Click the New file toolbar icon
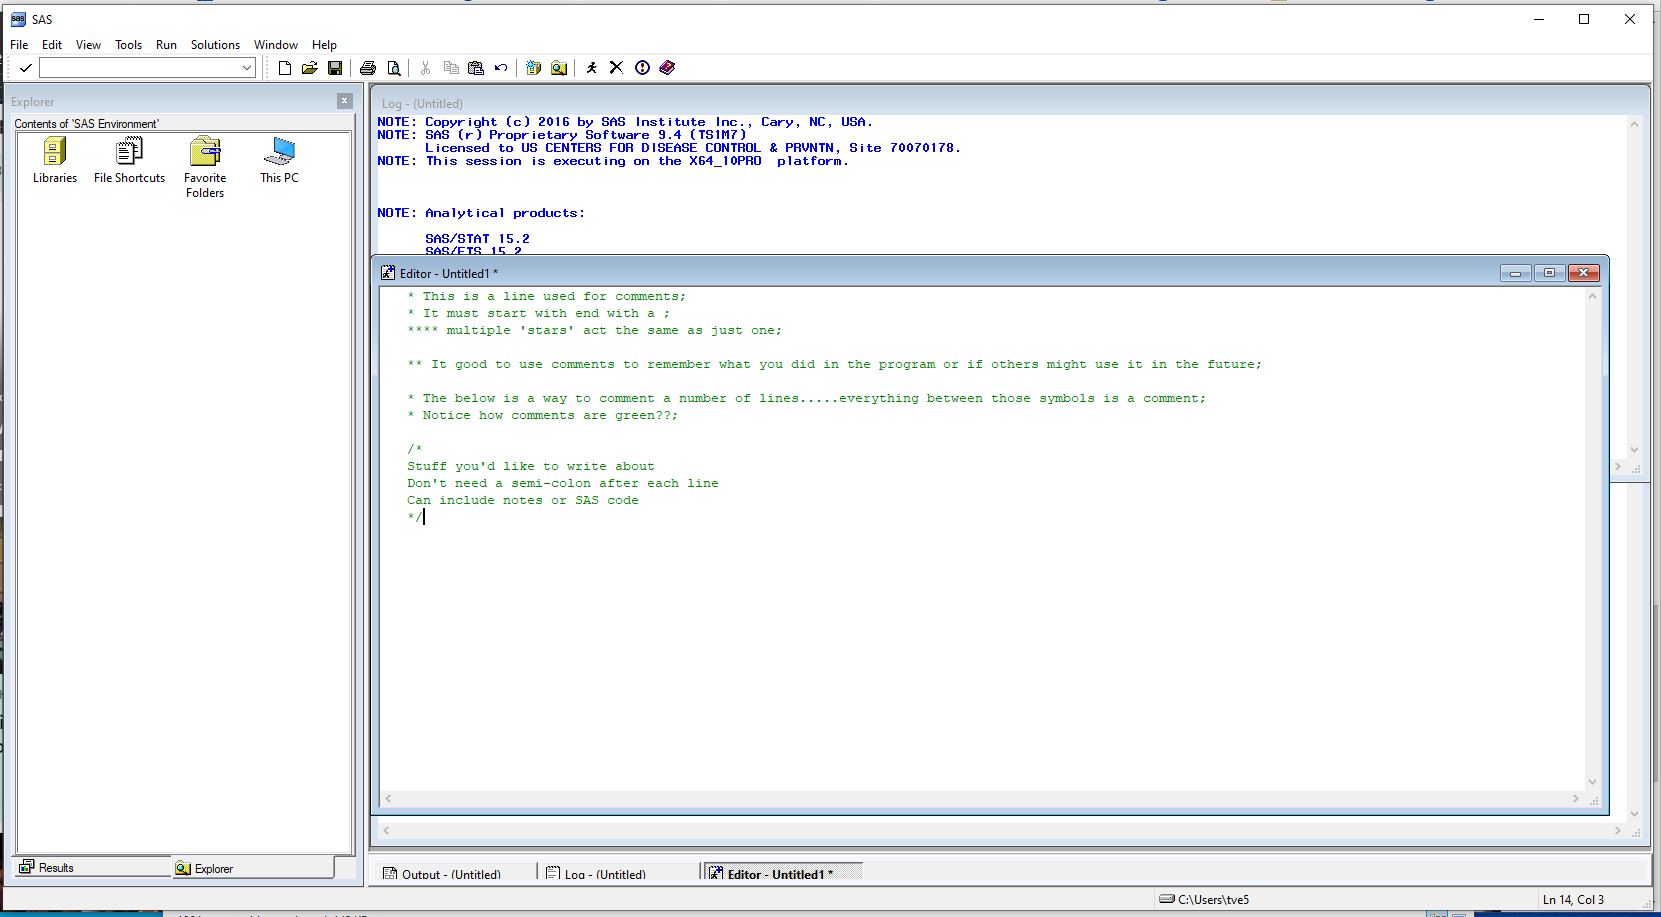This screenshot has height=917, width=1661. click(x=285, y=68)
